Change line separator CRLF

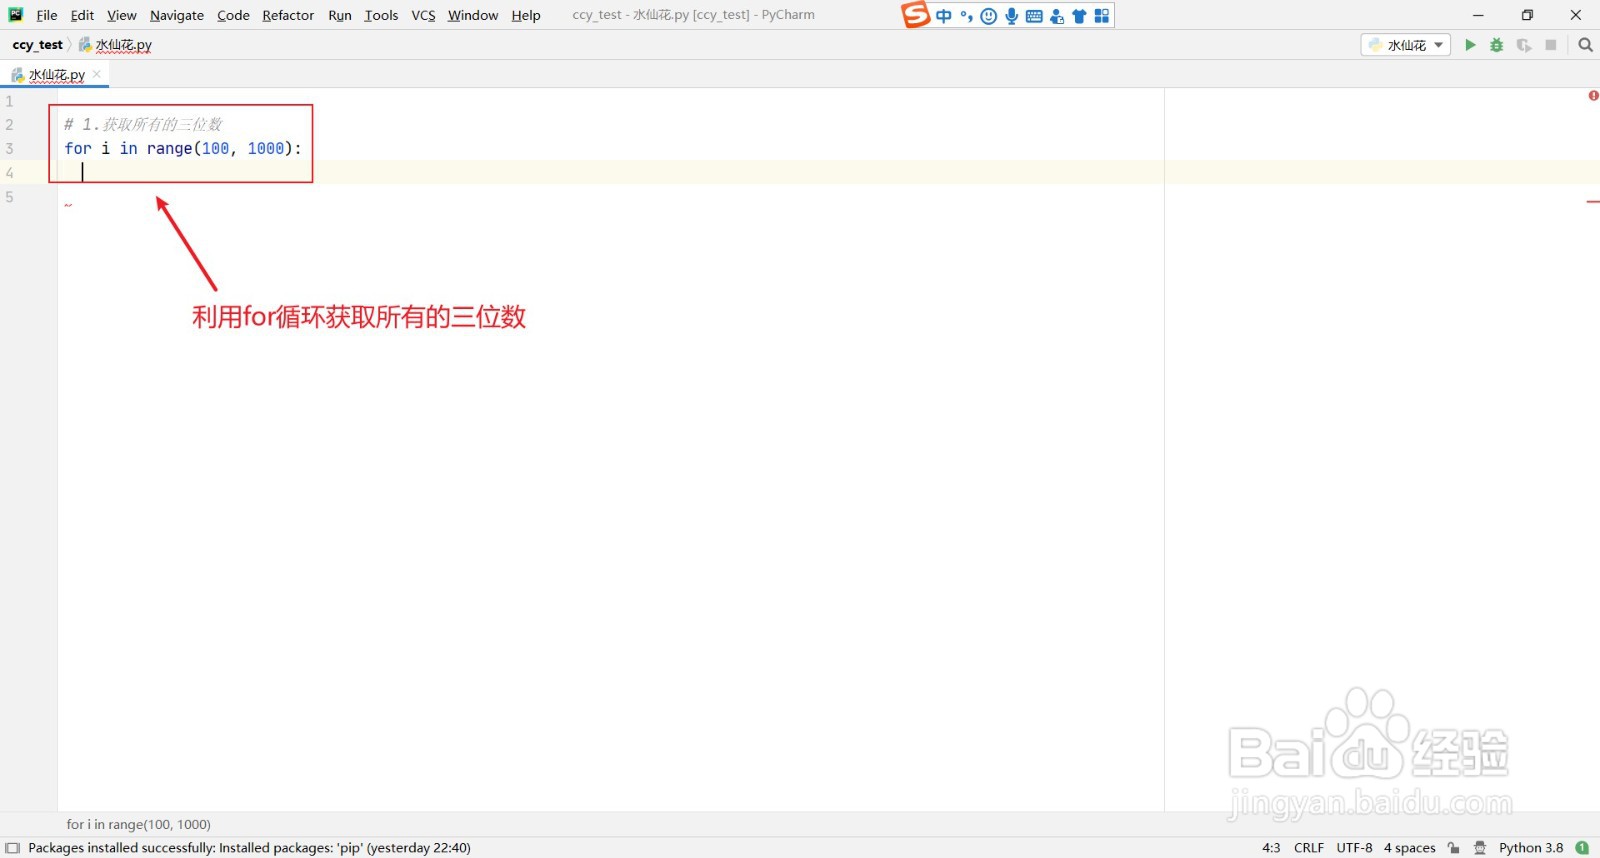coord(1308,848)
